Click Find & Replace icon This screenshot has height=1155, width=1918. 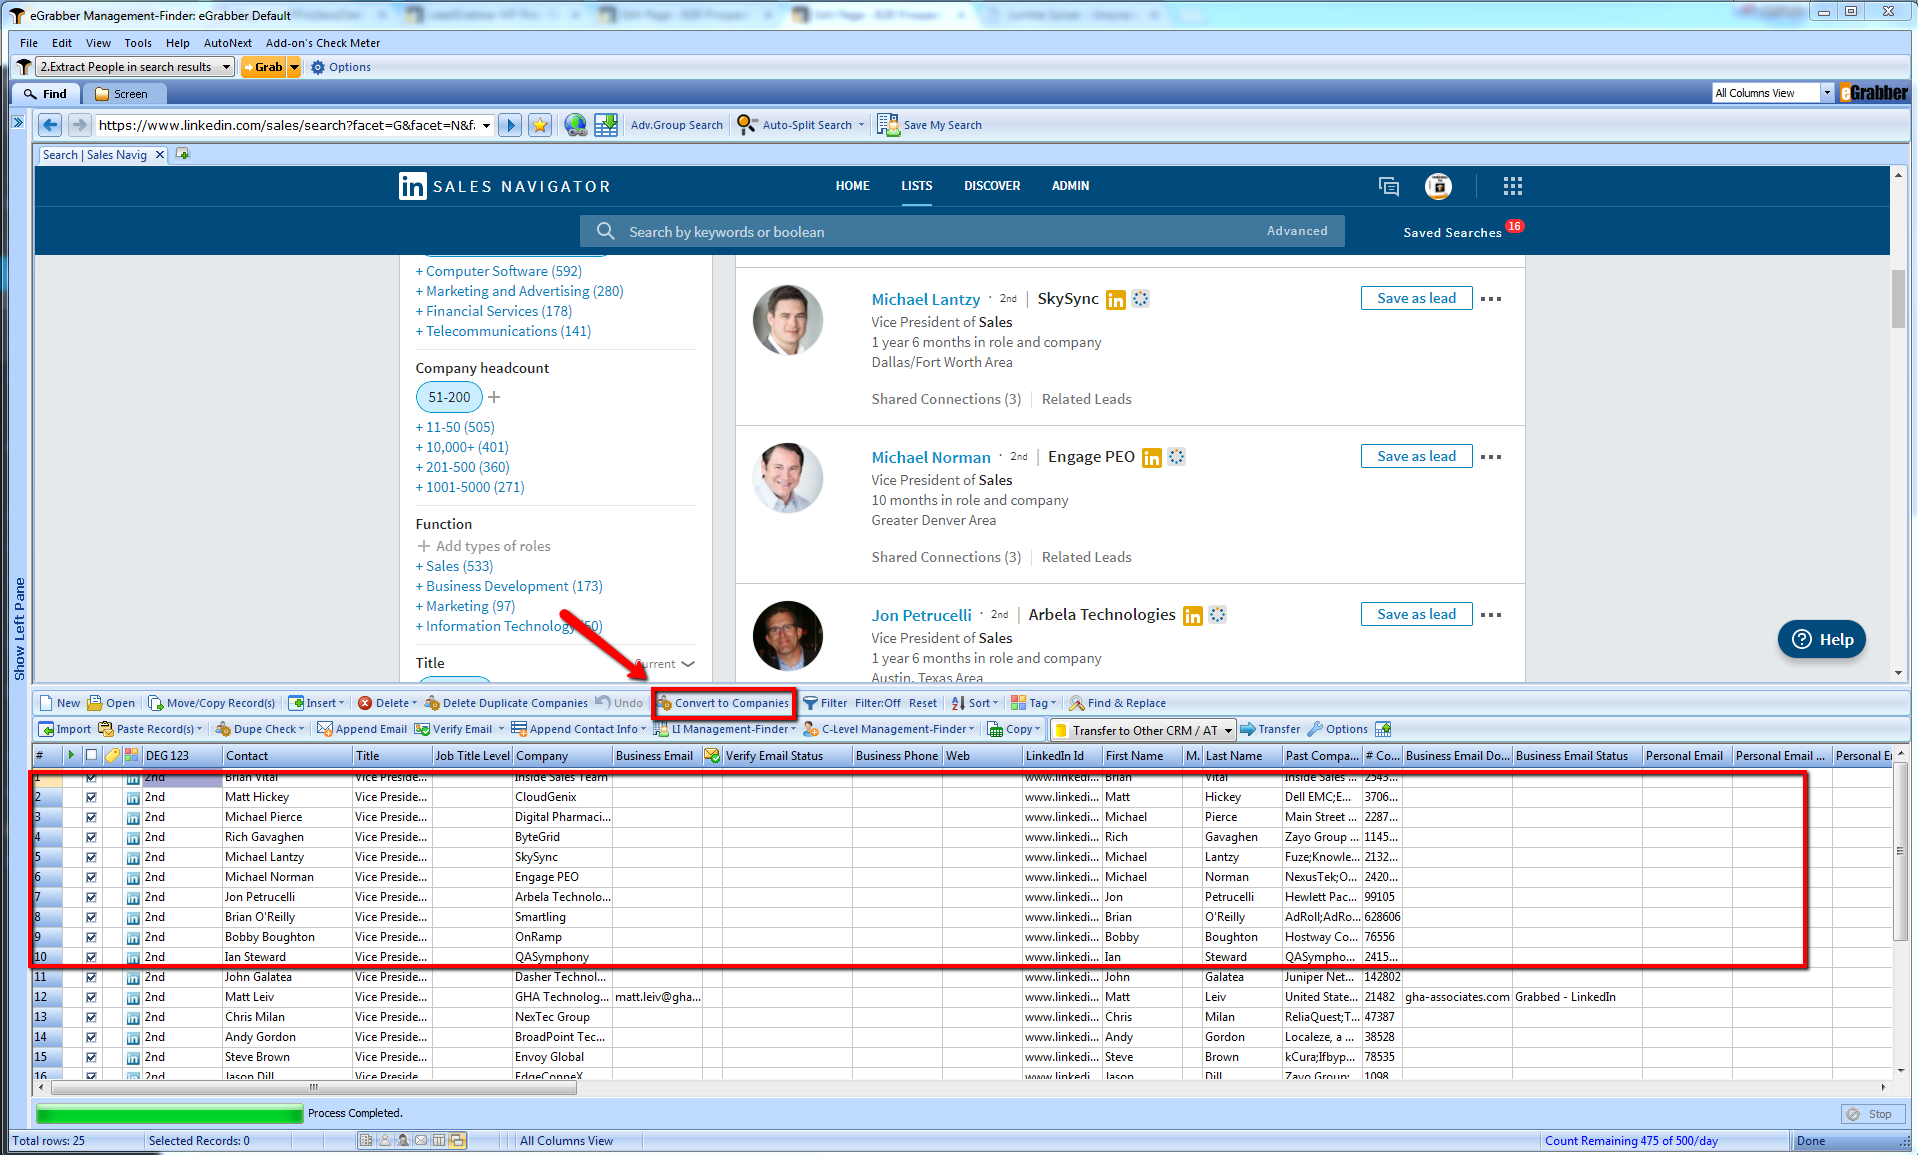(x=1076, y=703)
